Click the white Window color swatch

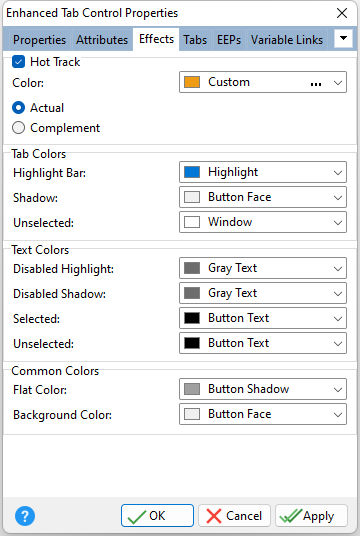[x=192, y=222]
